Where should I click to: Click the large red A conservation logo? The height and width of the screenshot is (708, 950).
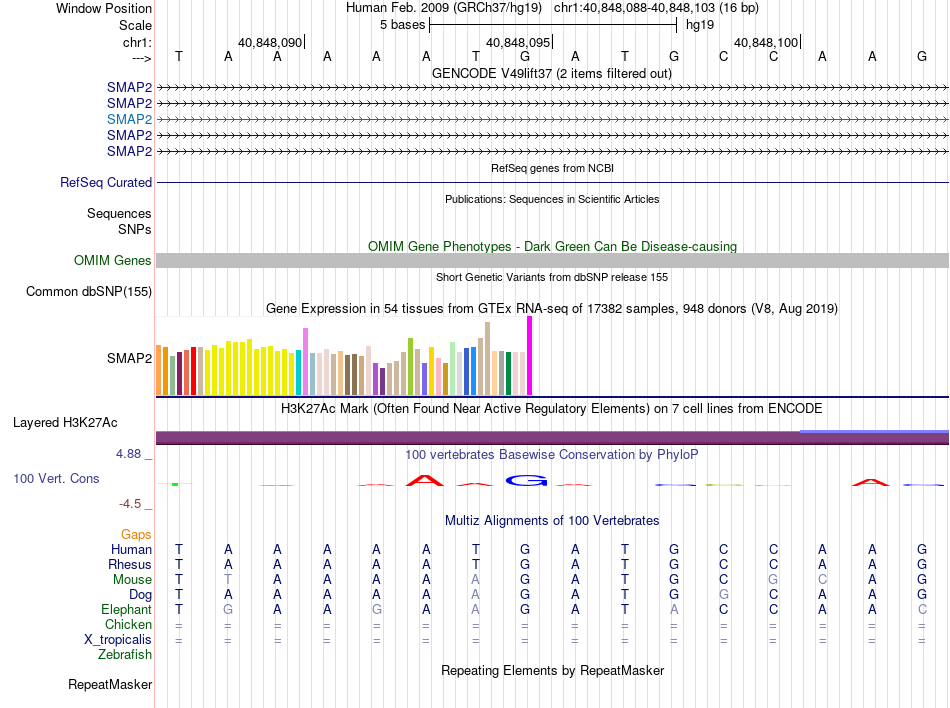coord(425,481)
